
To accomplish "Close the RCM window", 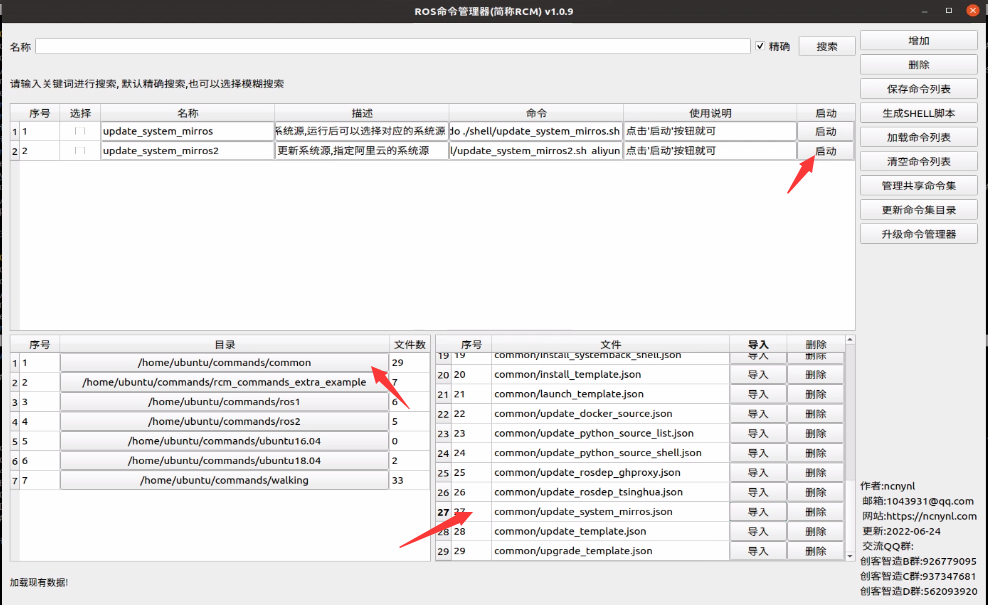I will tap(973, 11).
